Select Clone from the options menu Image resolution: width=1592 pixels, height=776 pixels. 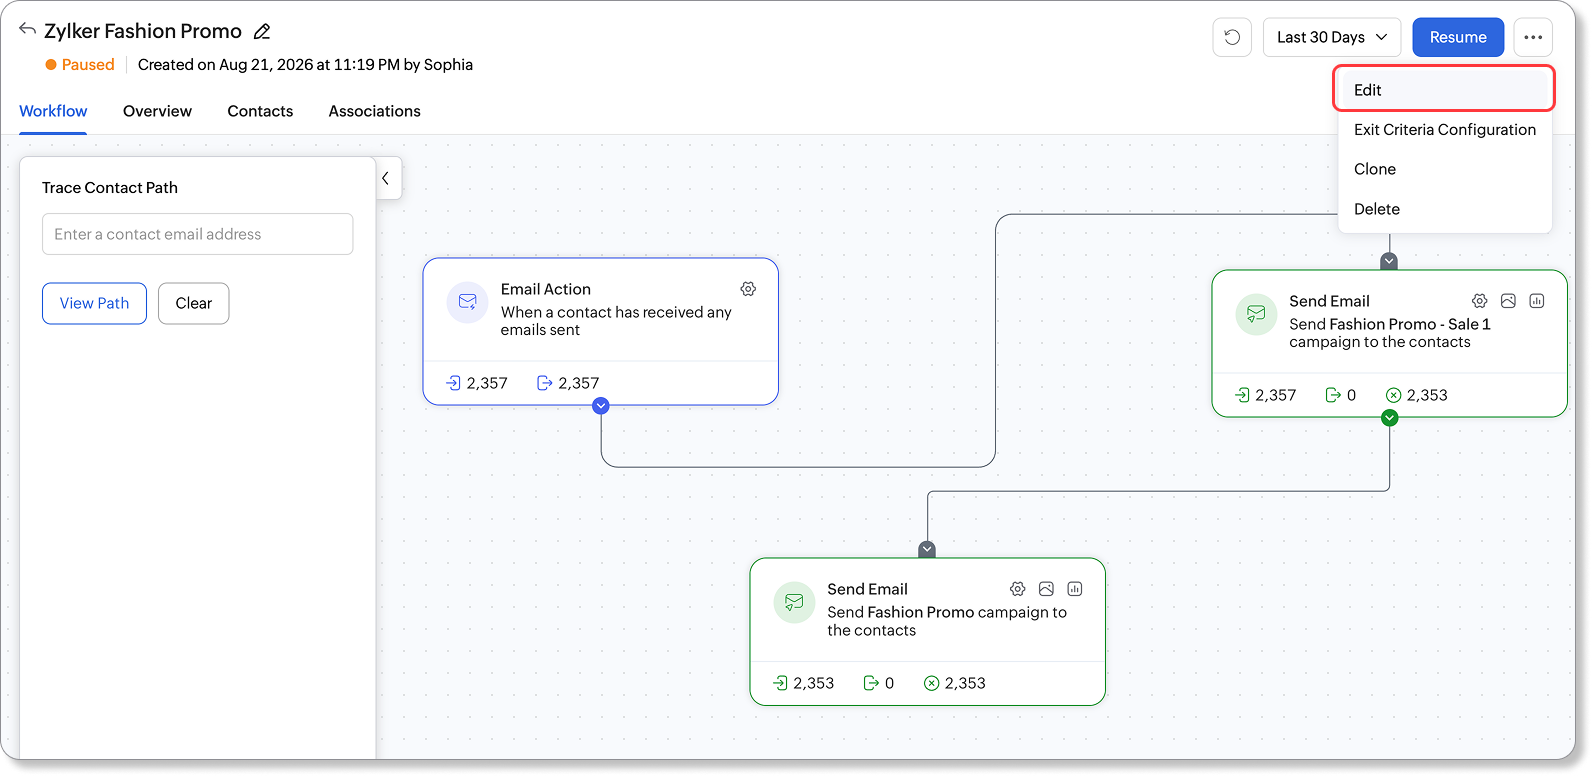[x=1445, y=169]
